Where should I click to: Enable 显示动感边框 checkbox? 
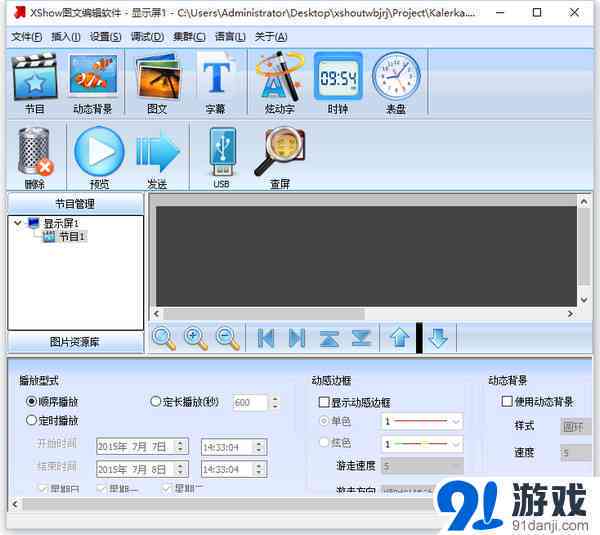coord(324,402)
